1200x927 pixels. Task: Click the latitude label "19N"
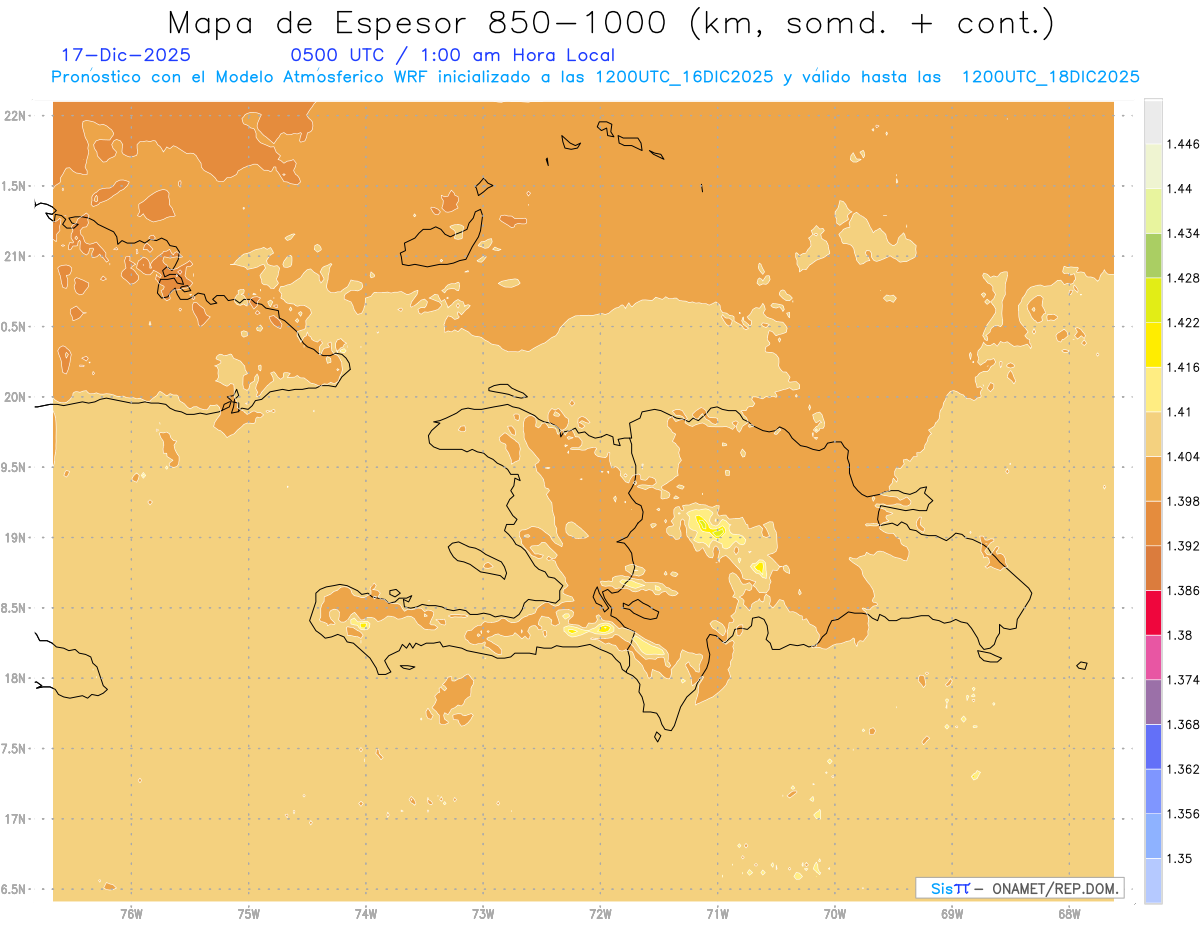pyautogui.click(x=15, y=537)
